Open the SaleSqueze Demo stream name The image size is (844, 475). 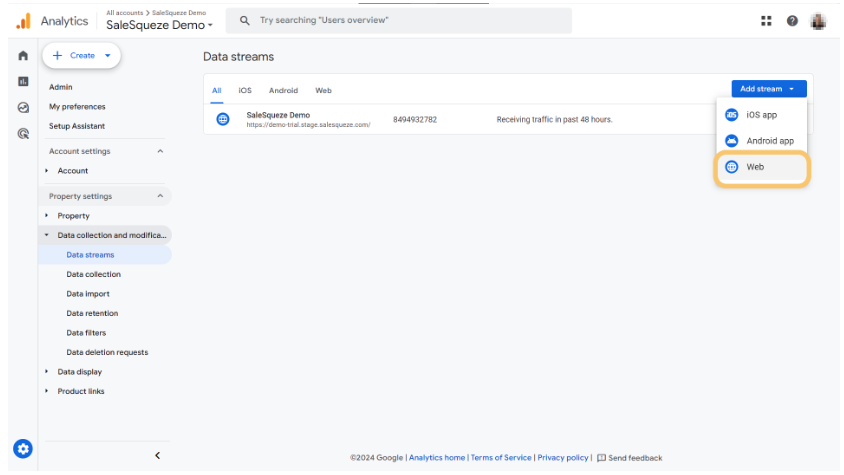278,115
